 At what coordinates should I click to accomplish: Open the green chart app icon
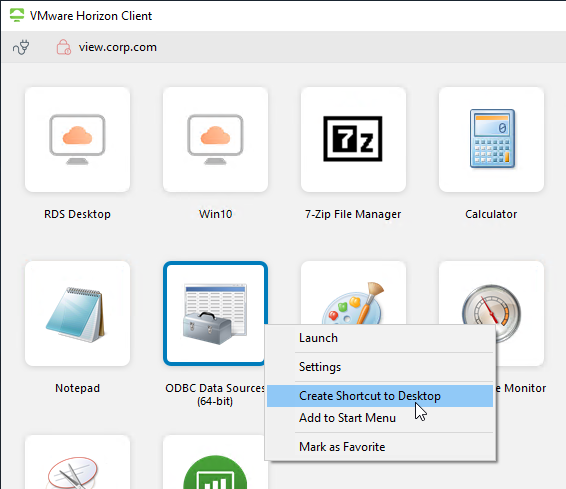click(215, 462)
